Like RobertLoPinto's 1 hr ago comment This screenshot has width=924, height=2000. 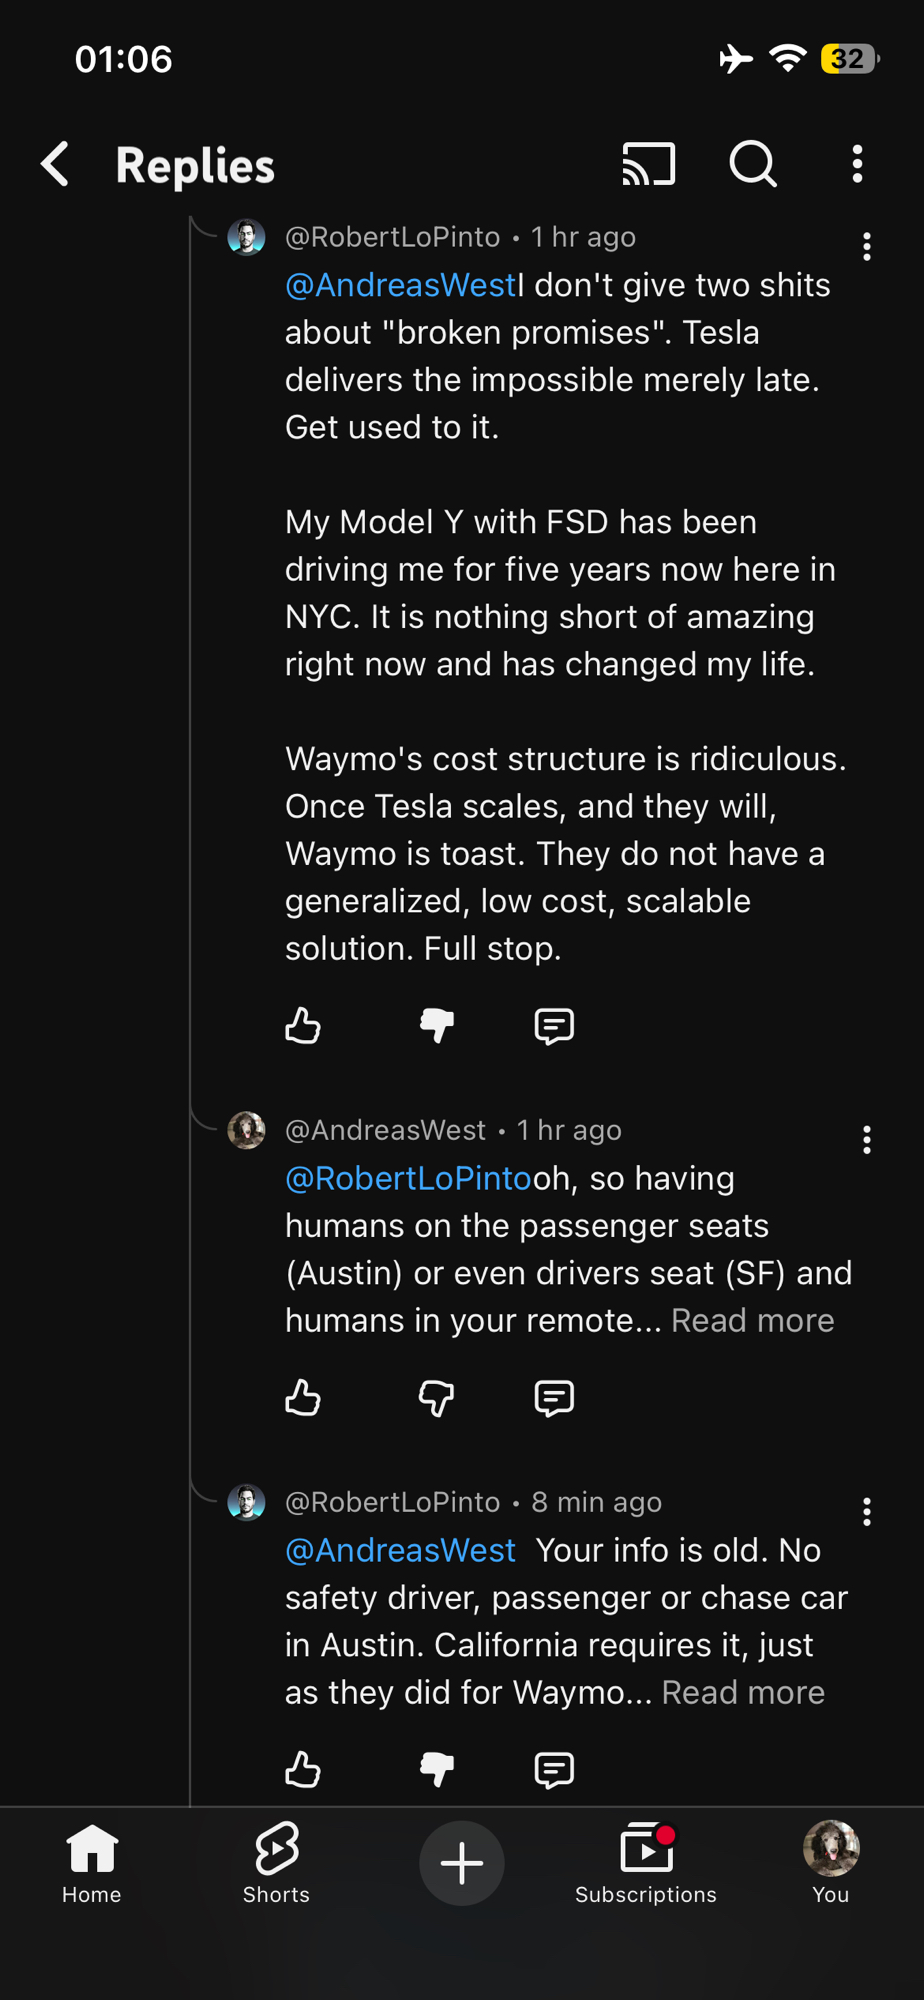point(303,1026)
